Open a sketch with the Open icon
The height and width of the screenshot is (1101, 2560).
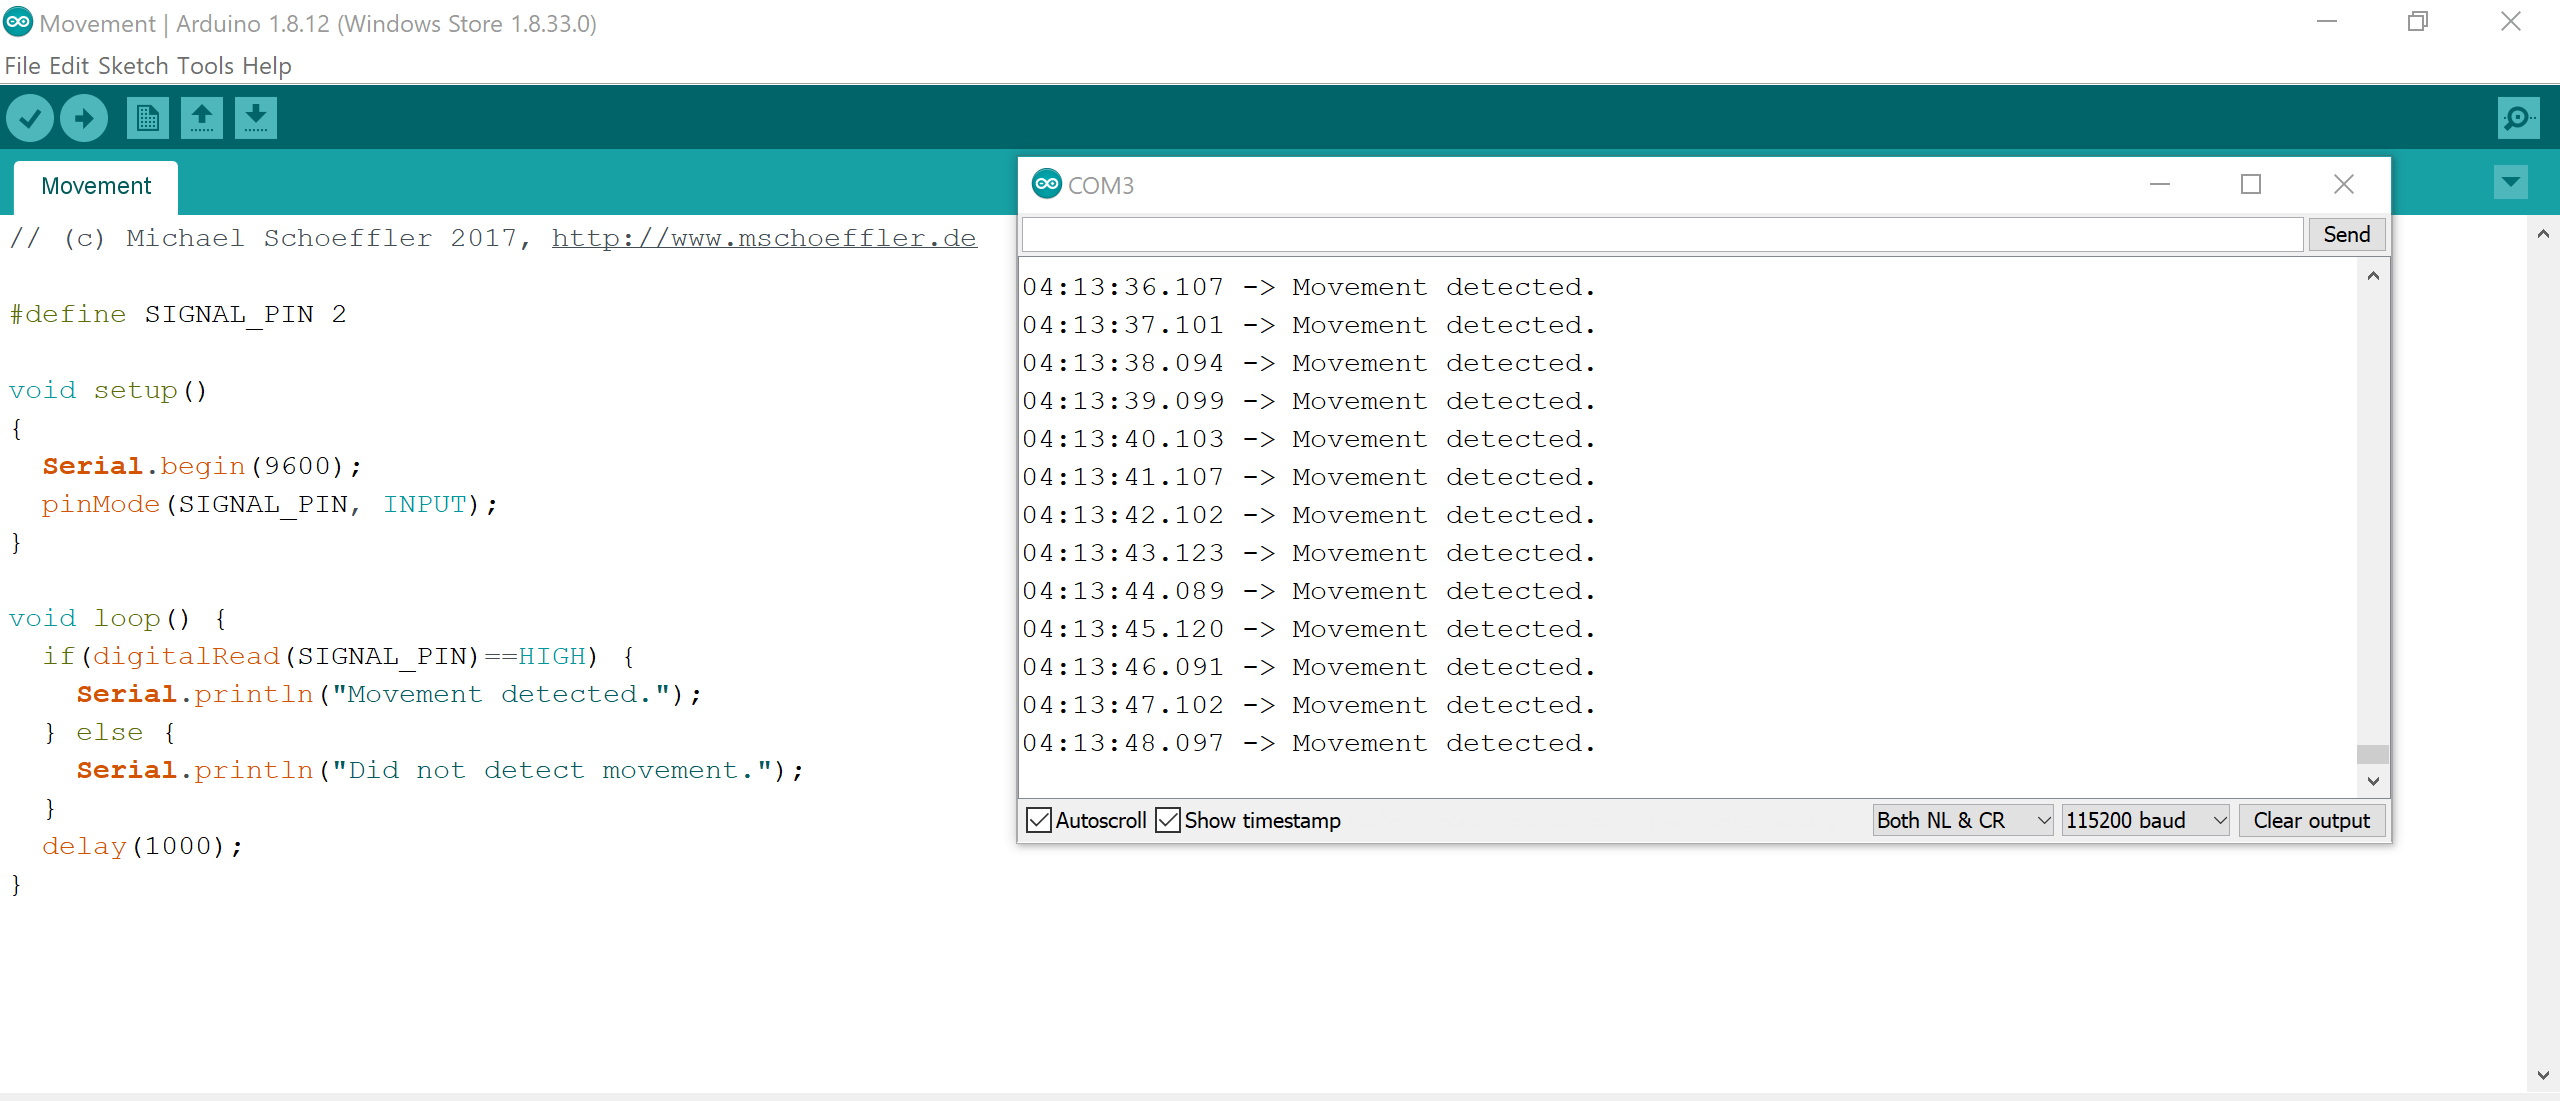(x=202, y=118)
